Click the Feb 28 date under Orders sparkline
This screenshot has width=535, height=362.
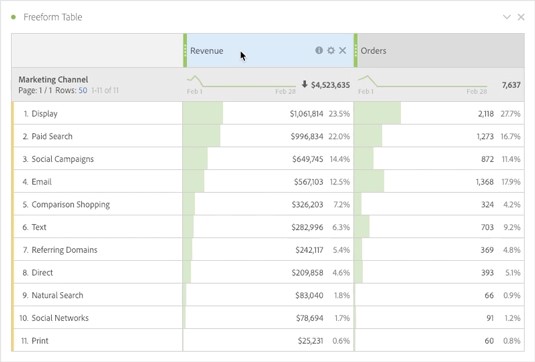tap(477, 92)
